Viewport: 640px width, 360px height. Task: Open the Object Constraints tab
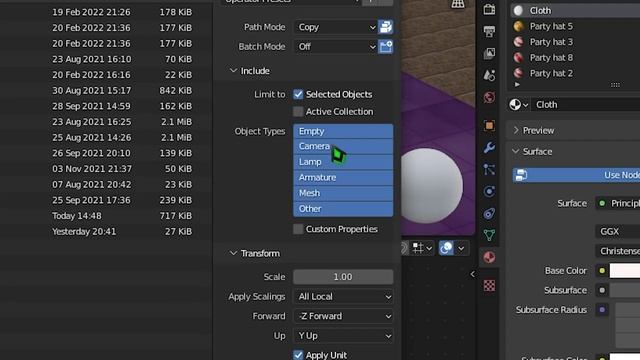489,213
